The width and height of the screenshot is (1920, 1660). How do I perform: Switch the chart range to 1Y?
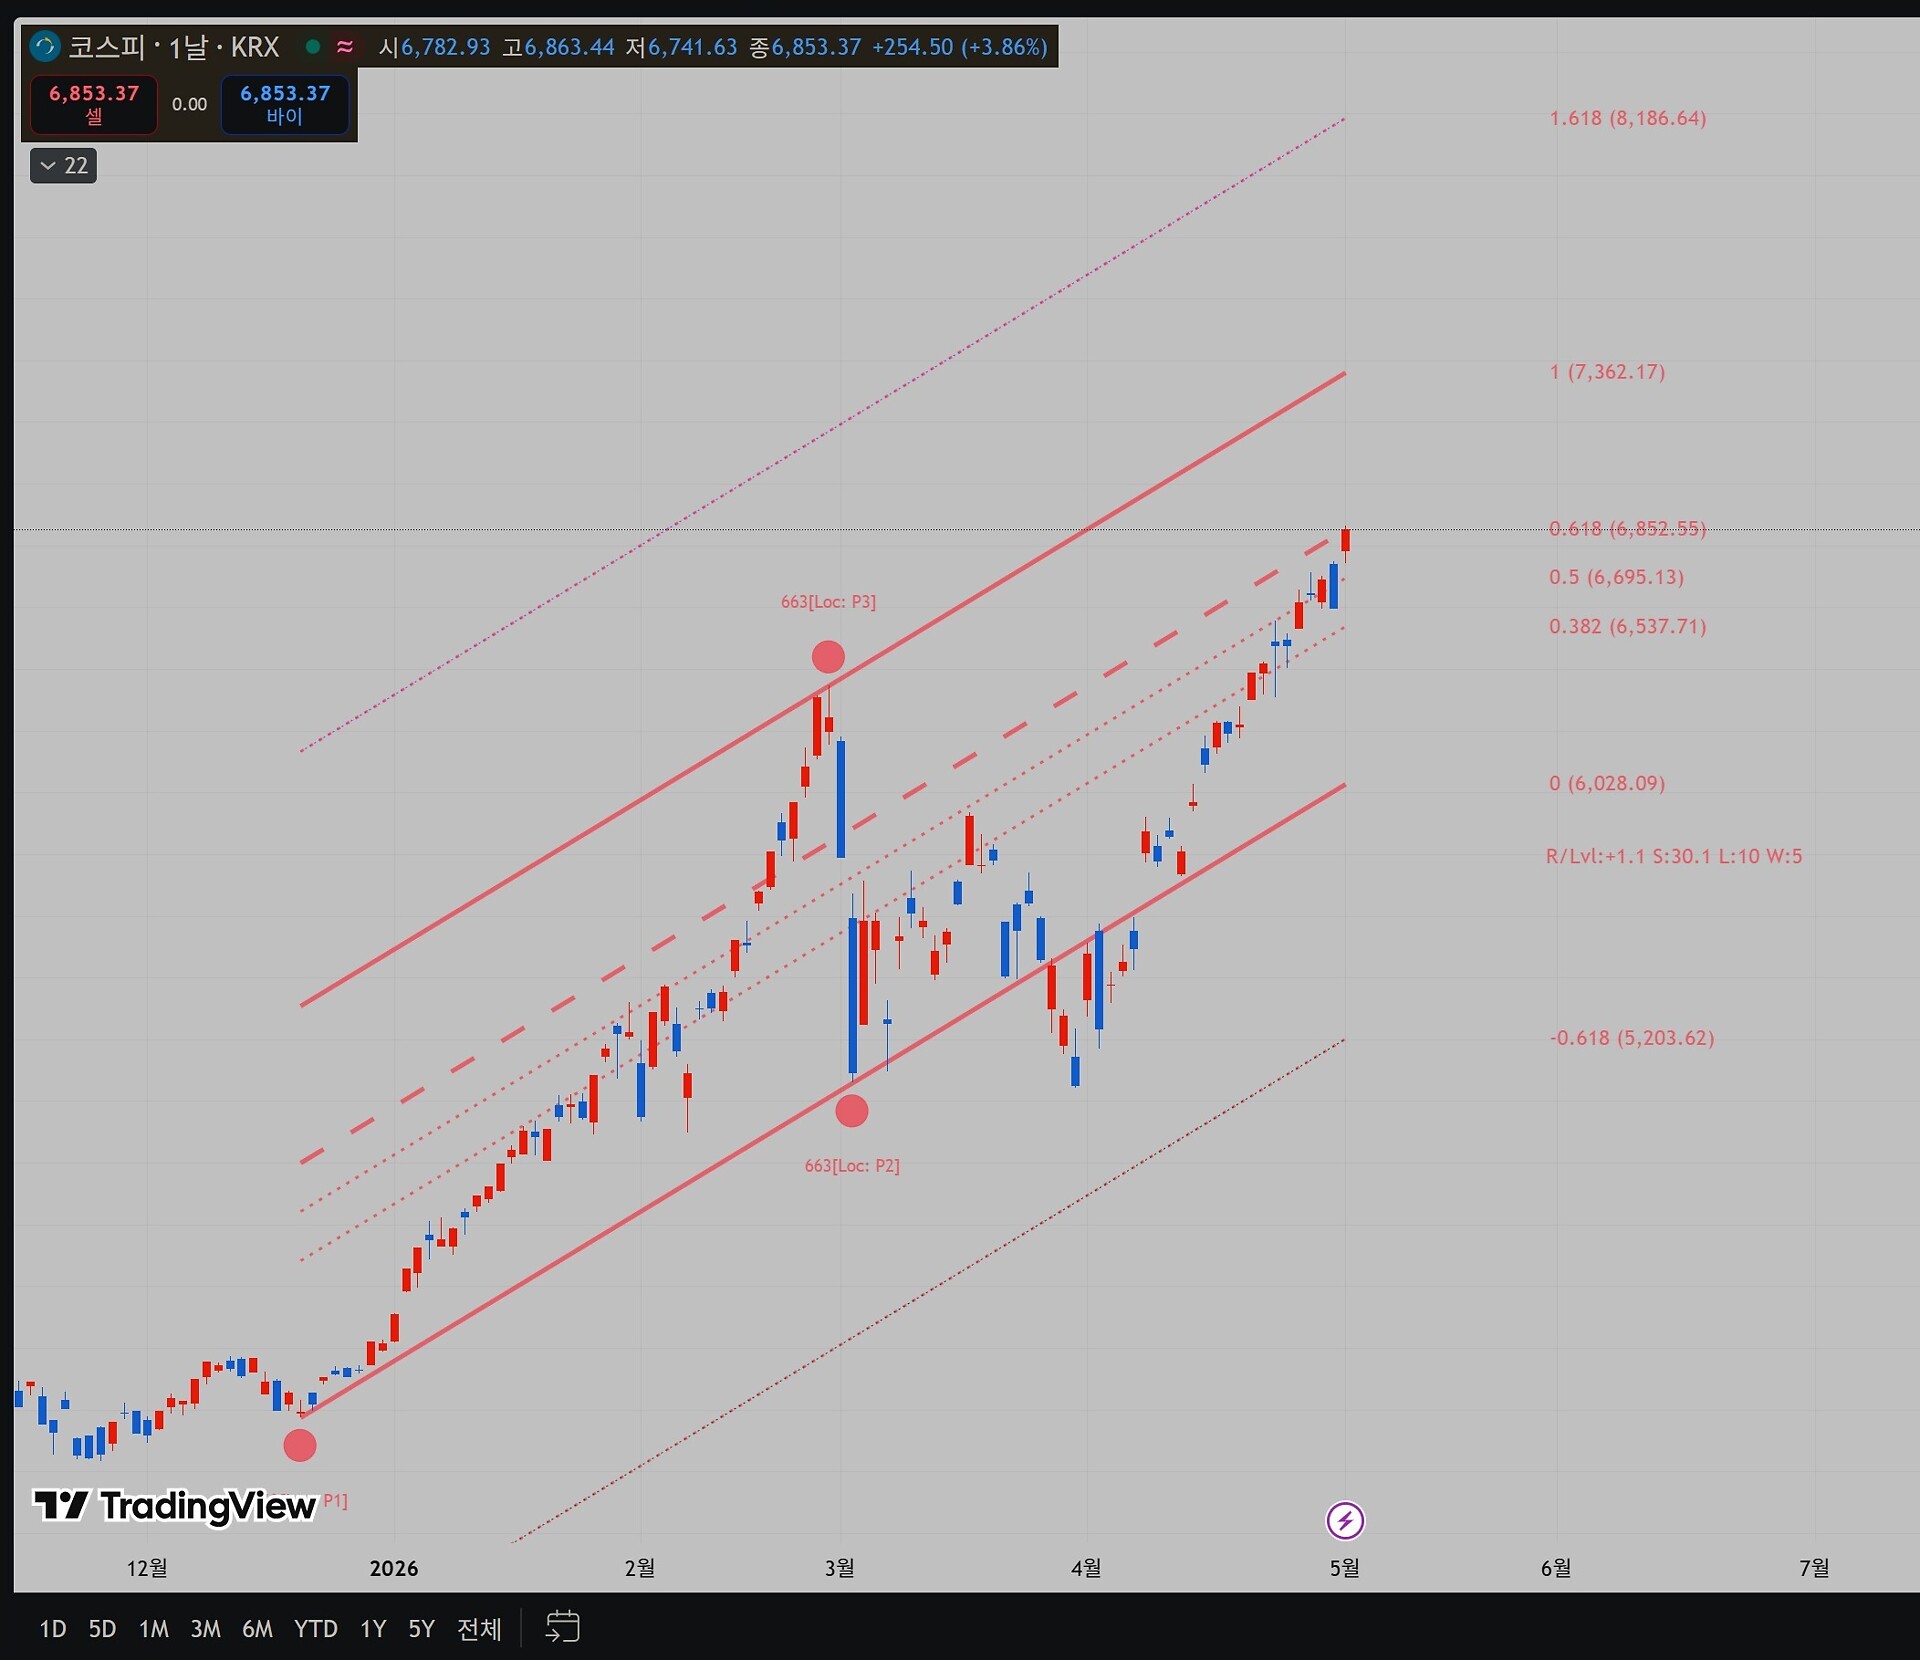pyautogui.click(x=373, y=1629)
